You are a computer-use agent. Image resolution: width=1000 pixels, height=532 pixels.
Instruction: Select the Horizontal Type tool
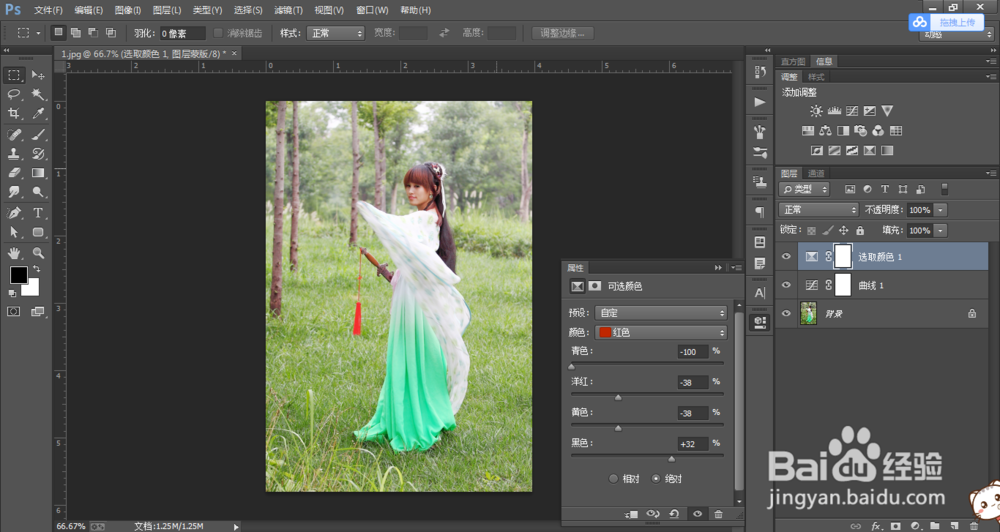[x=38, y=213]
